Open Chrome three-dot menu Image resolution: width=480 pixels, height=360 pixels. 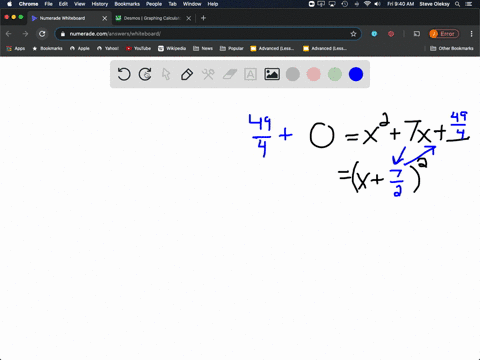click(471, 34)
